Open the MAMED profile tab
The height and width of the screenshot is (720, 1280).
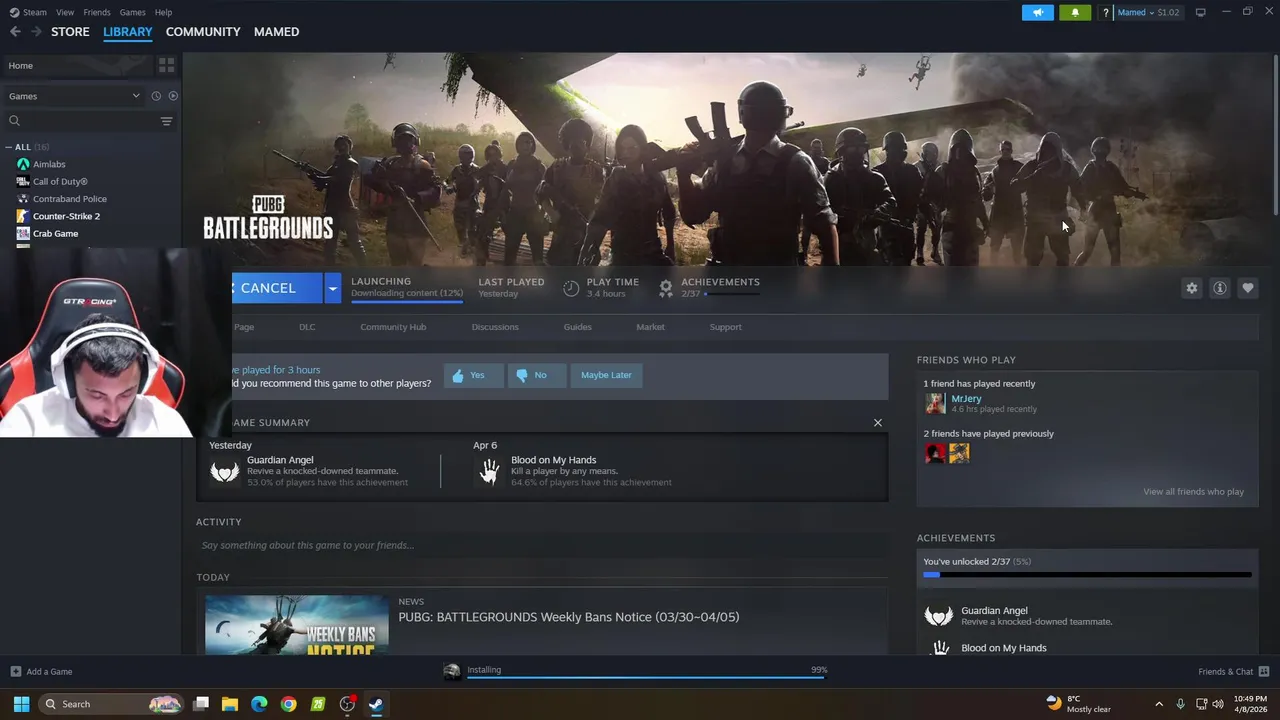pyautogui.click(x=276, y=32)
